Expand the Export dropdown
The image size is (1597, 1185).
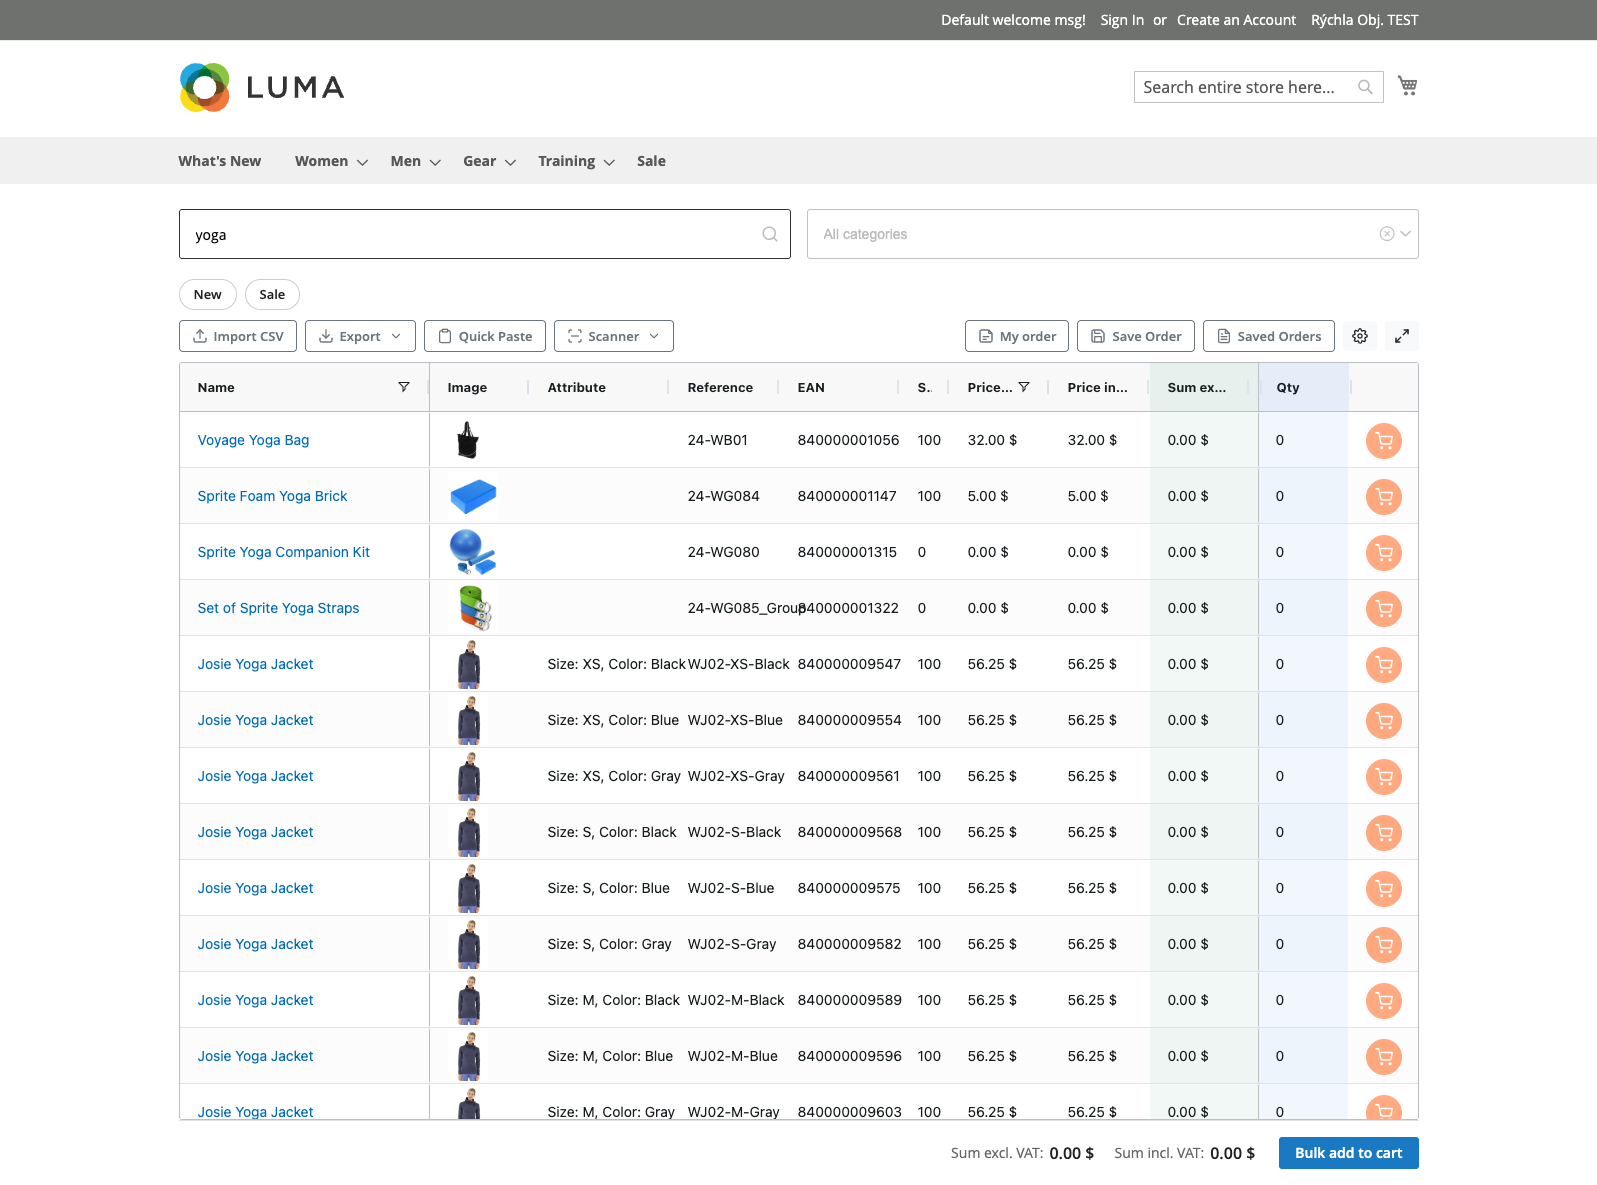click(360, 336)
